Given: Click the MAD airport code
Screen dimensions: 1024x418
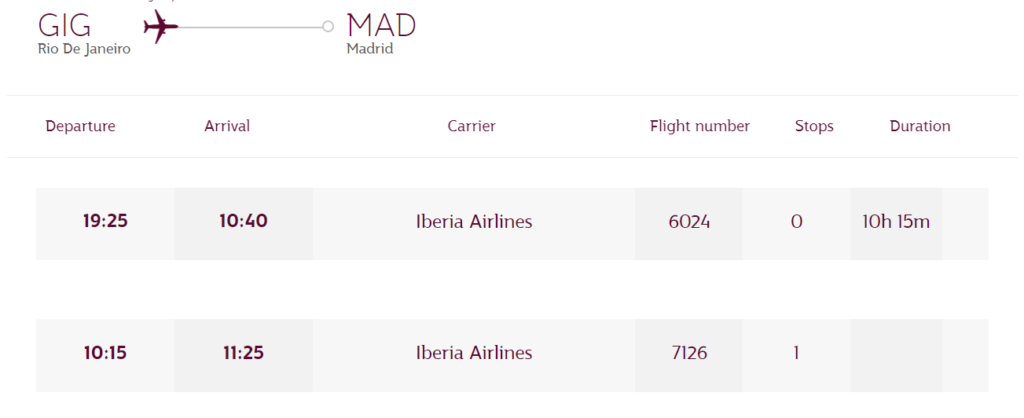Looking at the screenshot, I should (x=381, y=25).
